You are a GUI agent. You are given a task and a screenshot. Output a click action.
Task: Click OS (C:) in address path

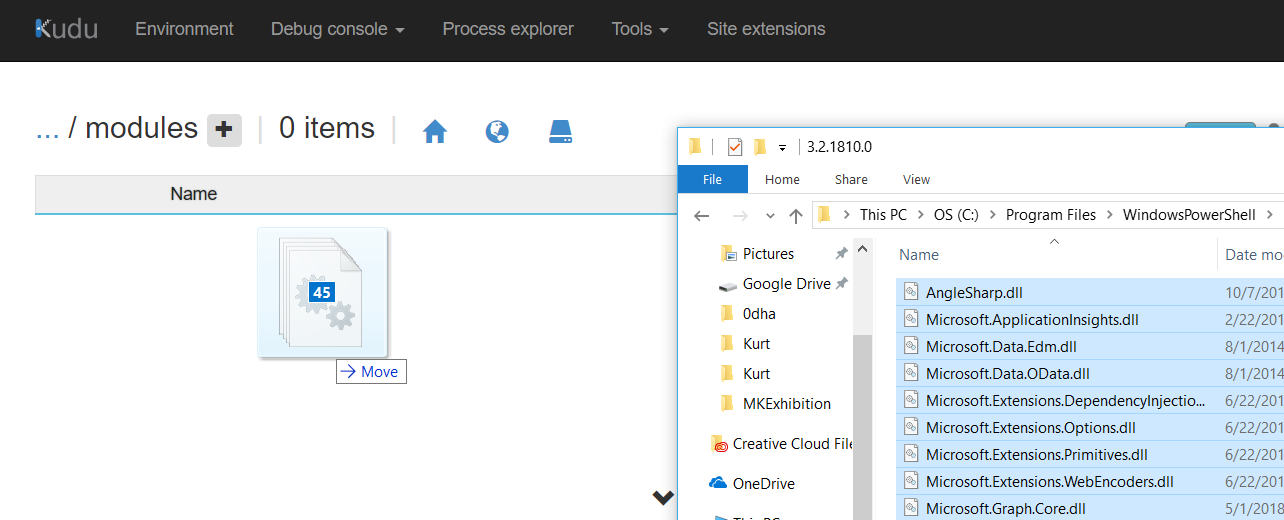click(x=957, y=215)
